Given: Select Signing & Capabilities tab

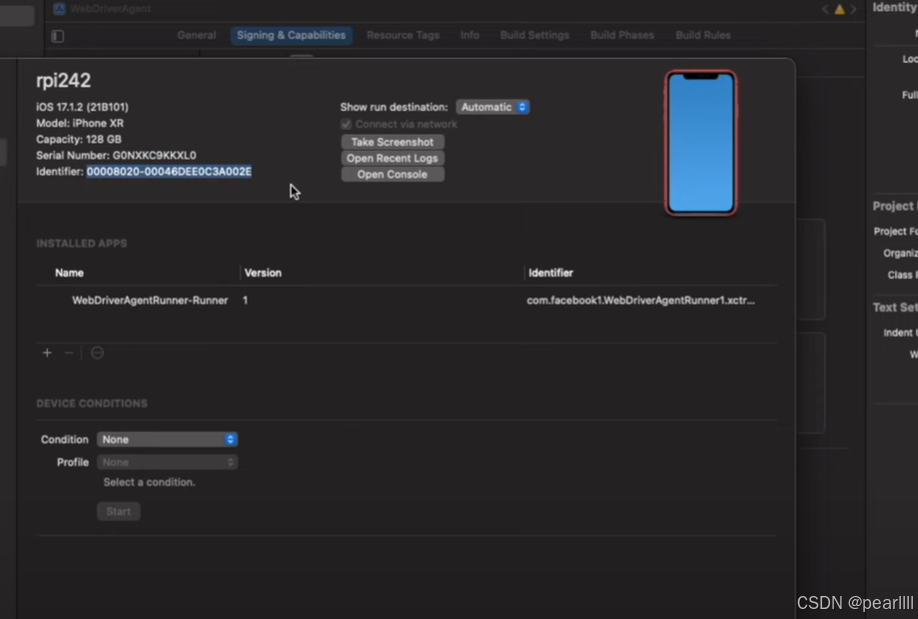Looking at the screenshot, I should (x=291, y=35).
